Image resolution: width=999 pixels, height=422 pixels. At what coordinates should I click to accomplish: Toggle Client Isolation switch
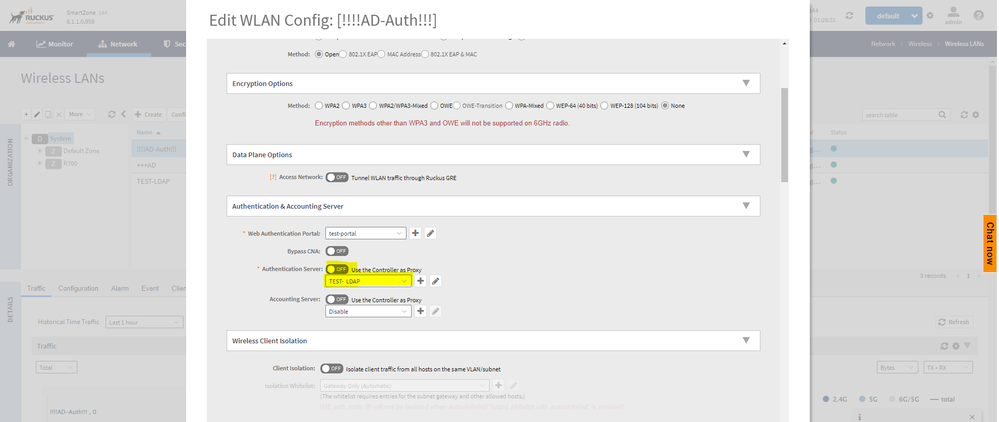[x=331, y=368]
